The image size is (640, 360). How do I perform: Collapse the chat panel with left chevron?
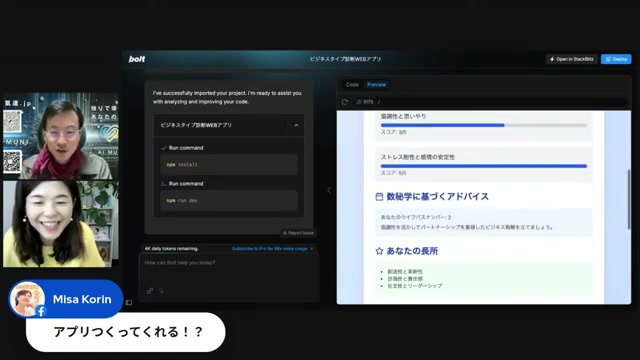[329, 190]
